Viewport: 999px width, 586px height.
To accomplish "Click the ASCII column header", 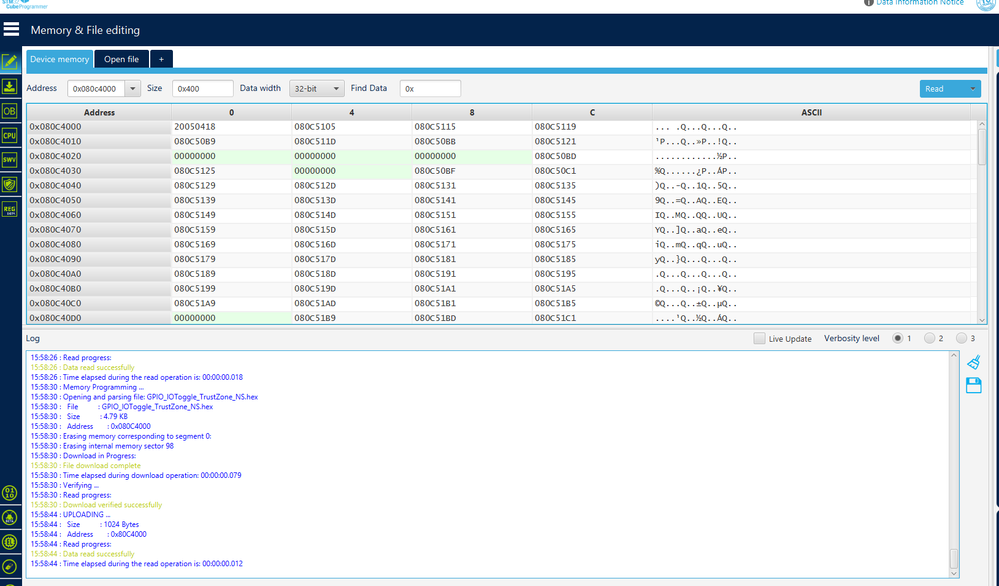I will (811, 112).
